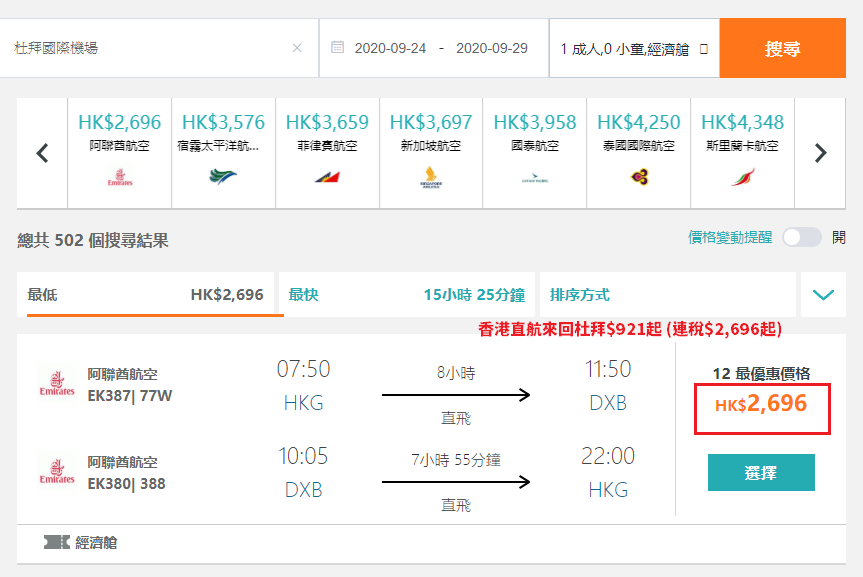
Task: Click Singapore Airlines logo in carousel
Action: [431, 177]
